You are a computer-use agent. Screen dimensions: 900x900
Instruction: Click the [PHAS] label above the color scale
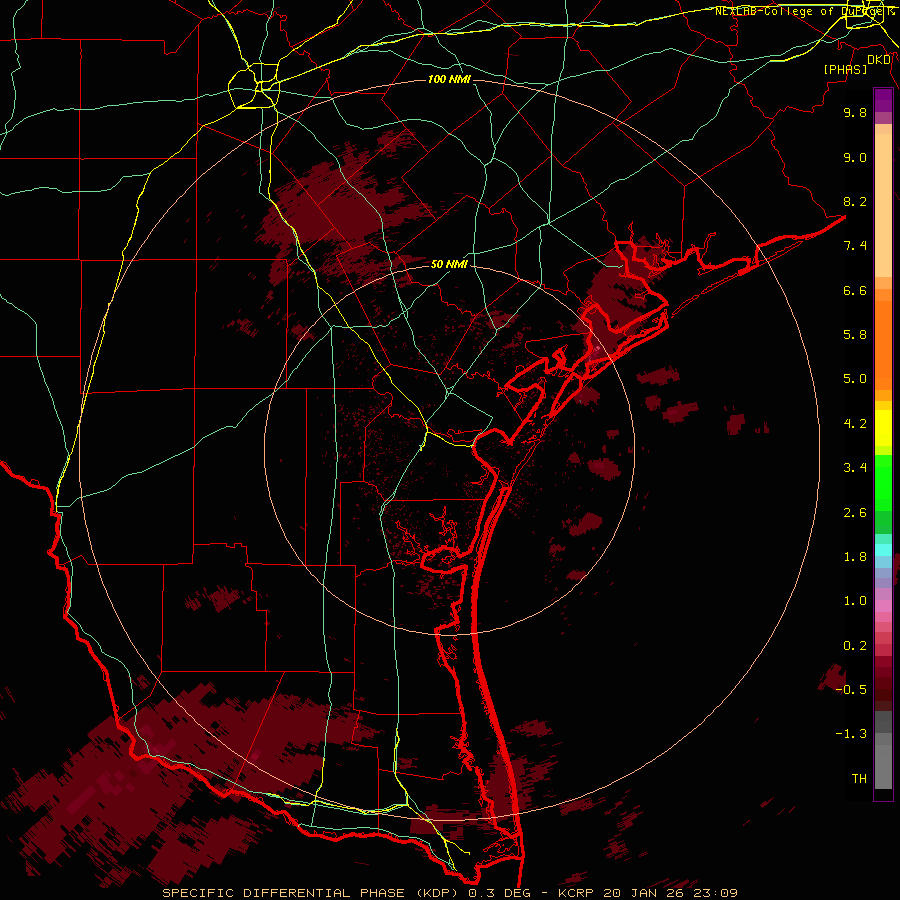[x=845, y=69]
